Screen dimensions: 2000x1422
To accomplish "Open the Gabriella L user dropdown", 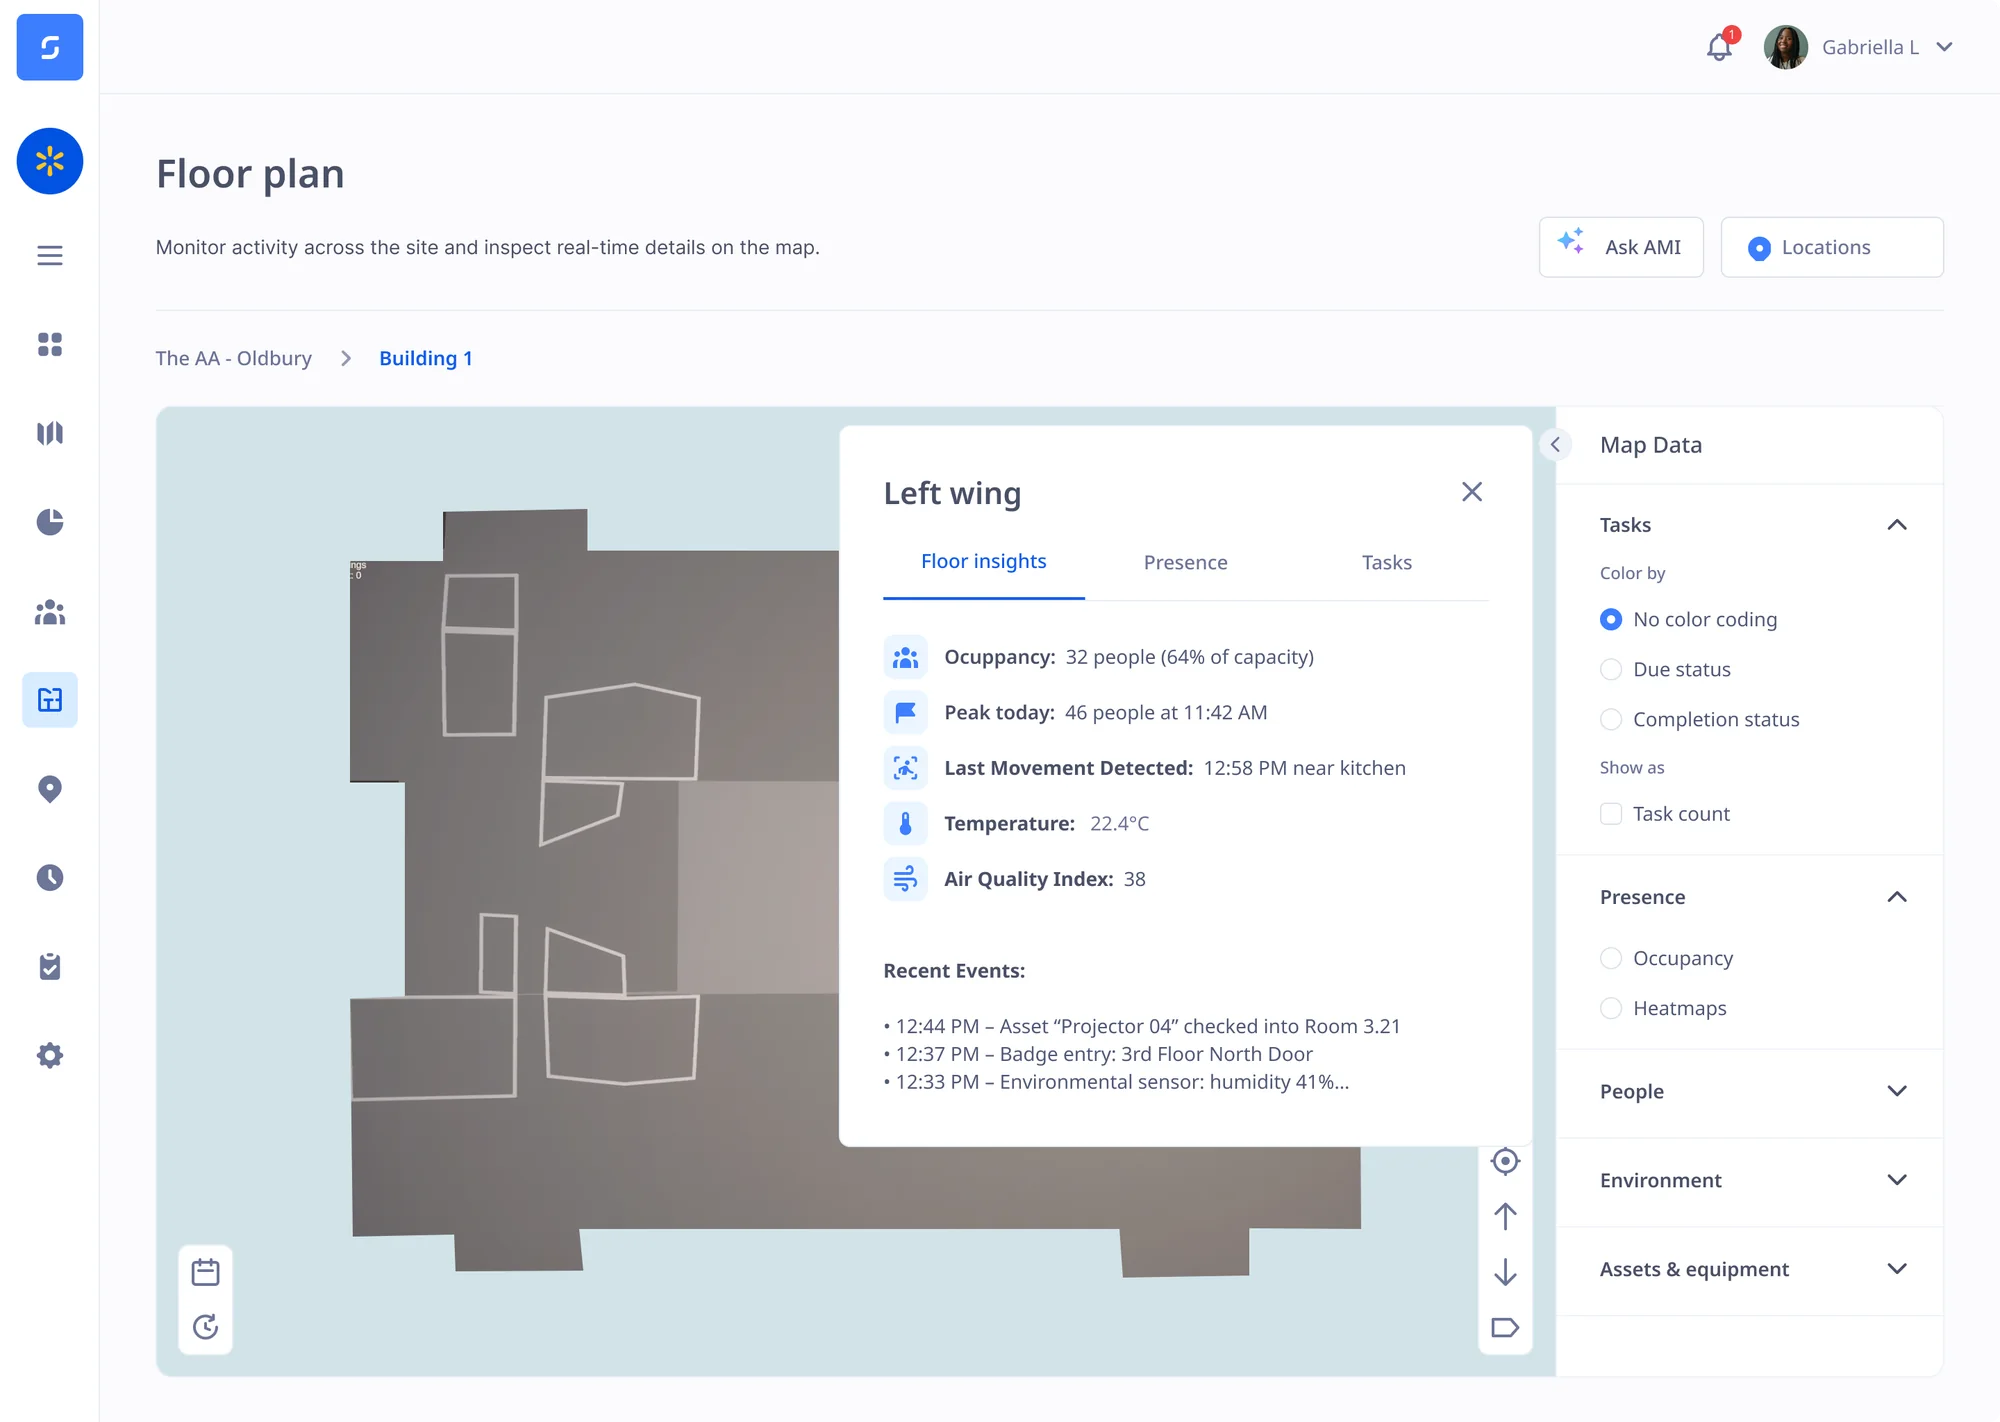I will pyautogui.click(x=1944, y=47).
